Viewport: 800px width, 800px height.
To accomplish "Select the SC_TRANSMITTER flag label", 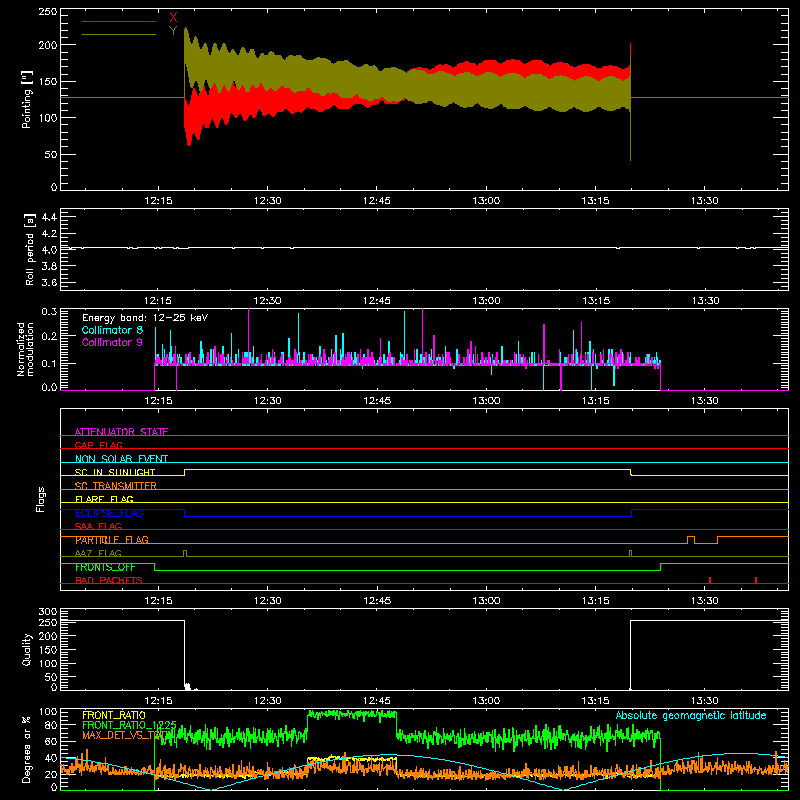I will [x=116, y=486].
